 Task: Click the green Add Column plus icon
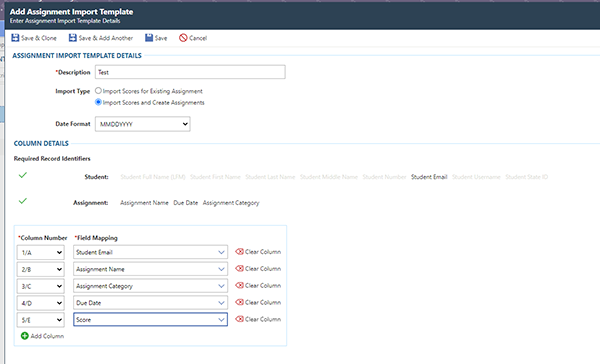(x=24, y=336)
